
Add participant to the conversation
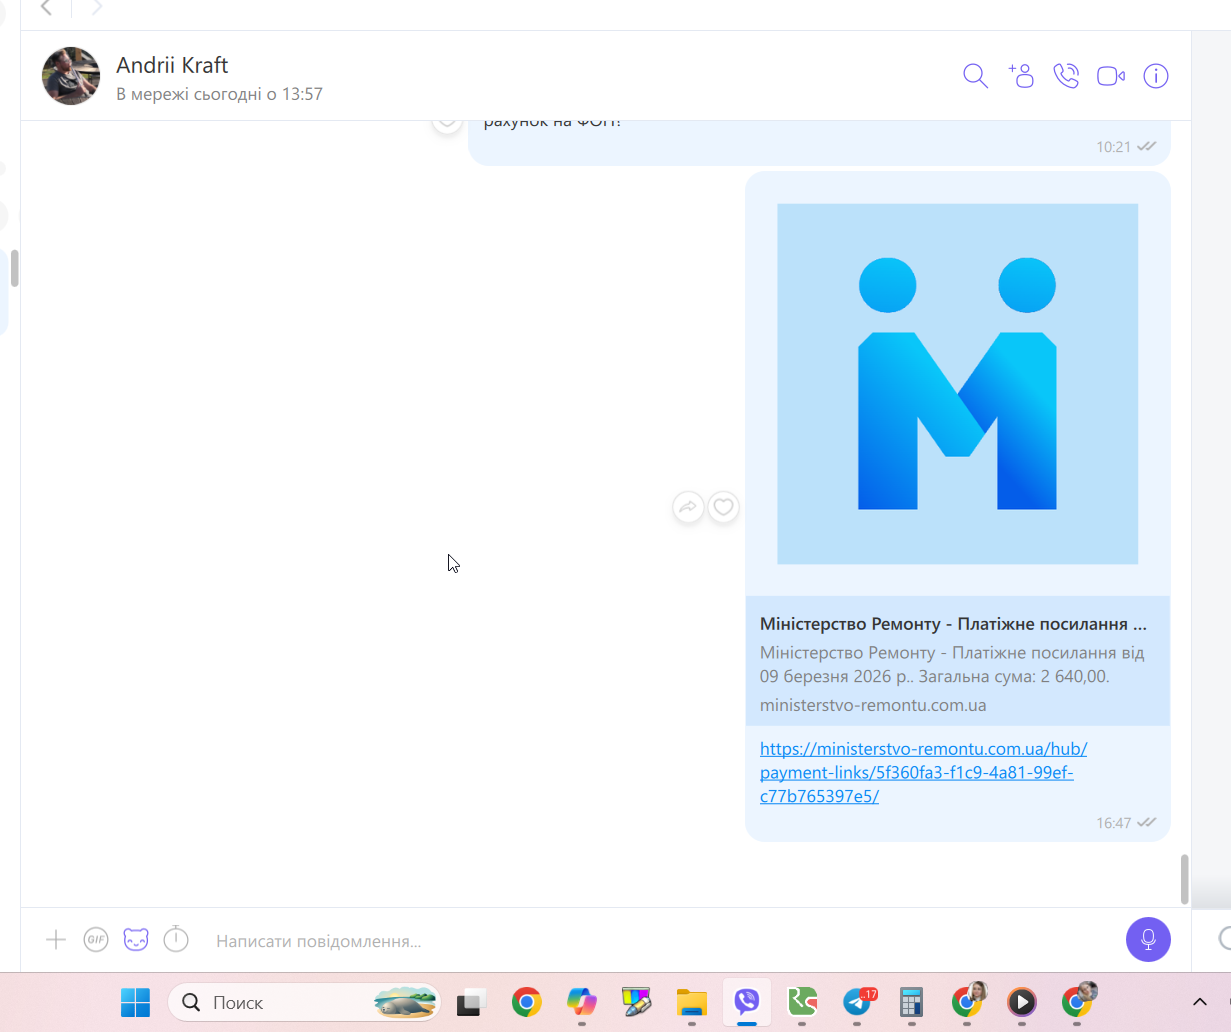(1021, 76)
